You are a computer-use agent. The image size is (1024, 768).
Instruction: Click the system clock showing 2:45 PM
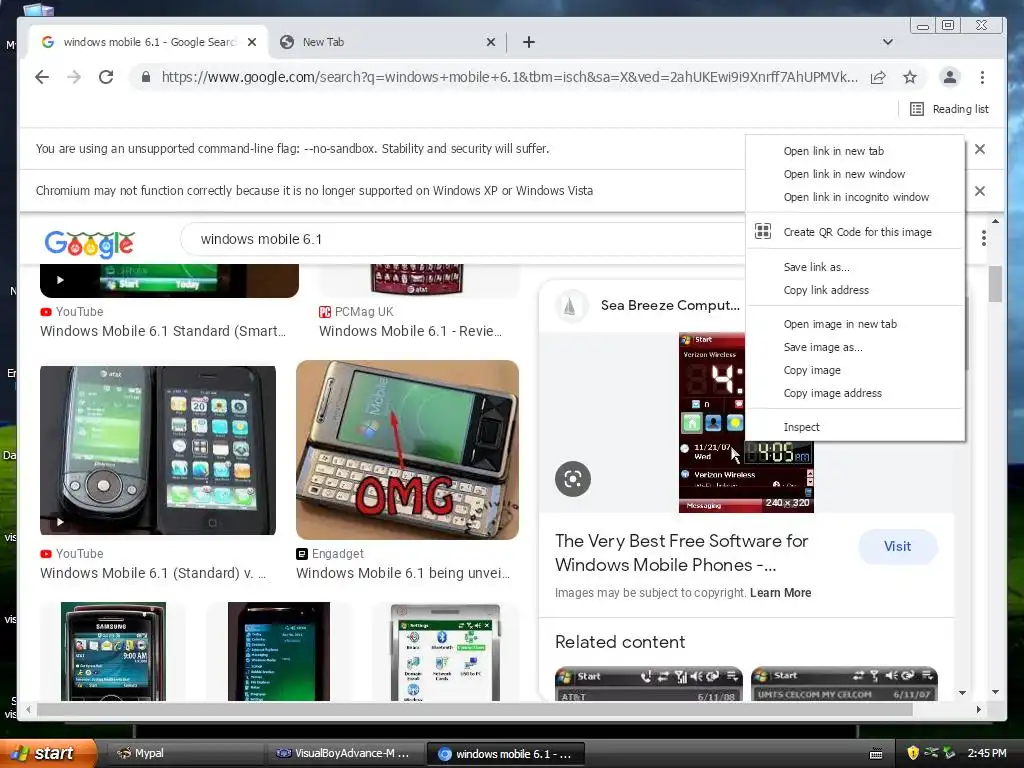tap(987, 753)
